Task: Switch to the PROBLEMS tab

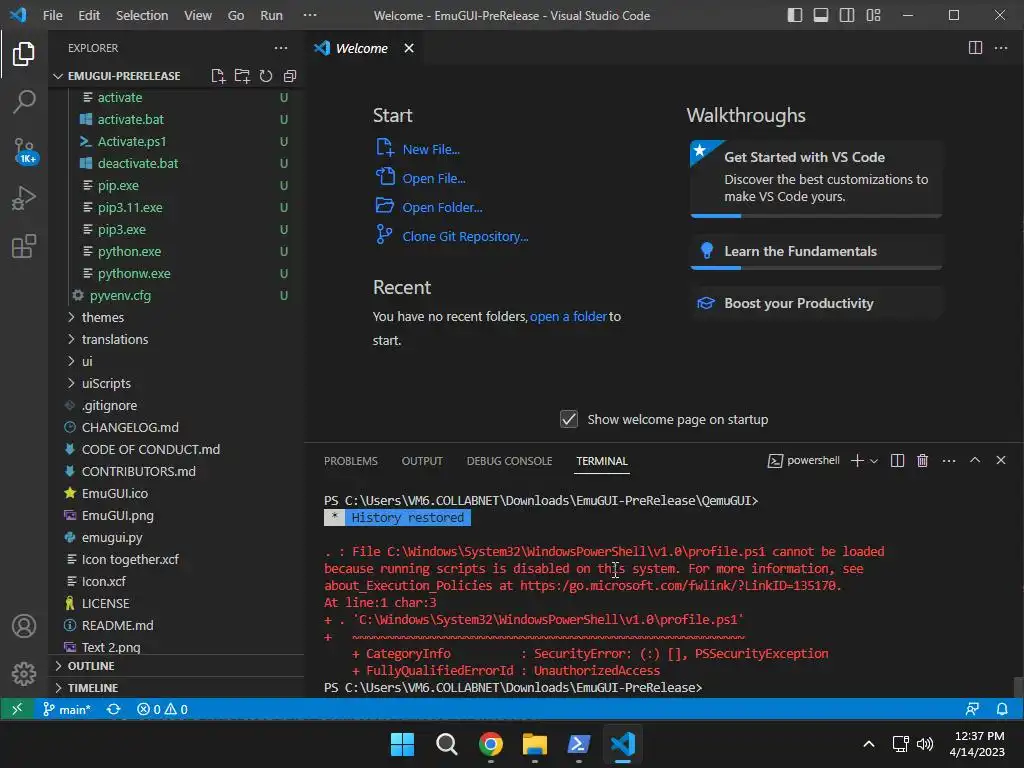Action: (x=351, y=461)
